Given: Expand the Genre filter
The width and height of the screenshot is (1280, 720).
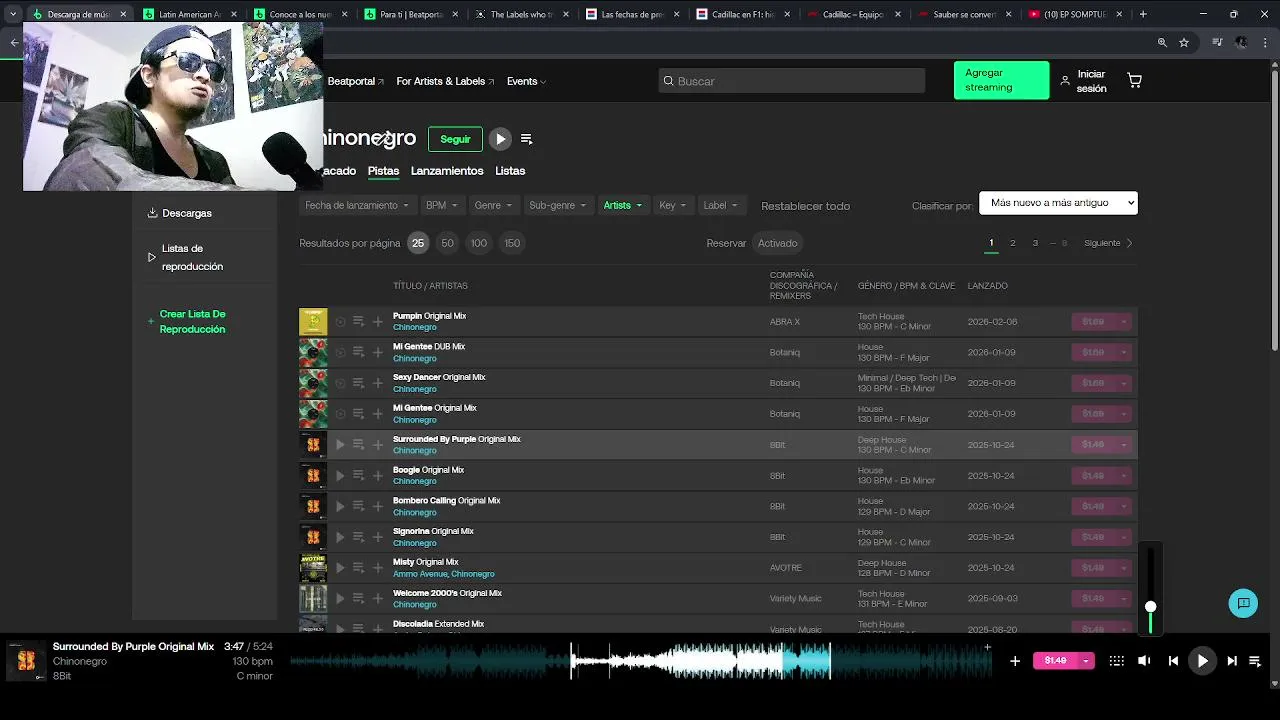Looking at the screenshot, I should click(493, 205).
